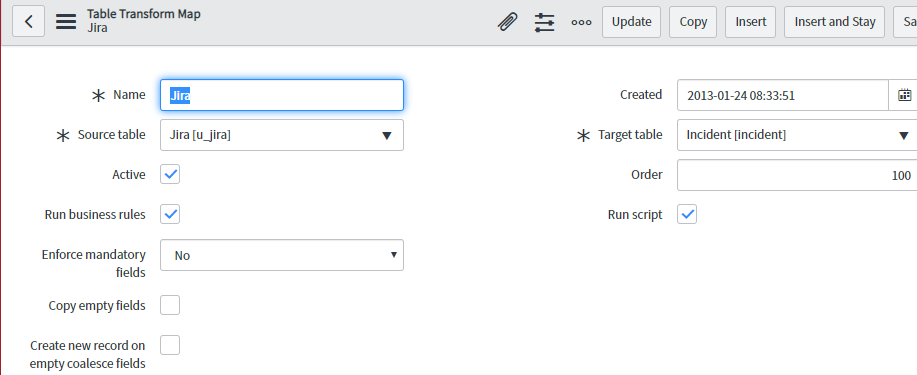
Task: Click the Created date field
Action: tap(783, 95)
